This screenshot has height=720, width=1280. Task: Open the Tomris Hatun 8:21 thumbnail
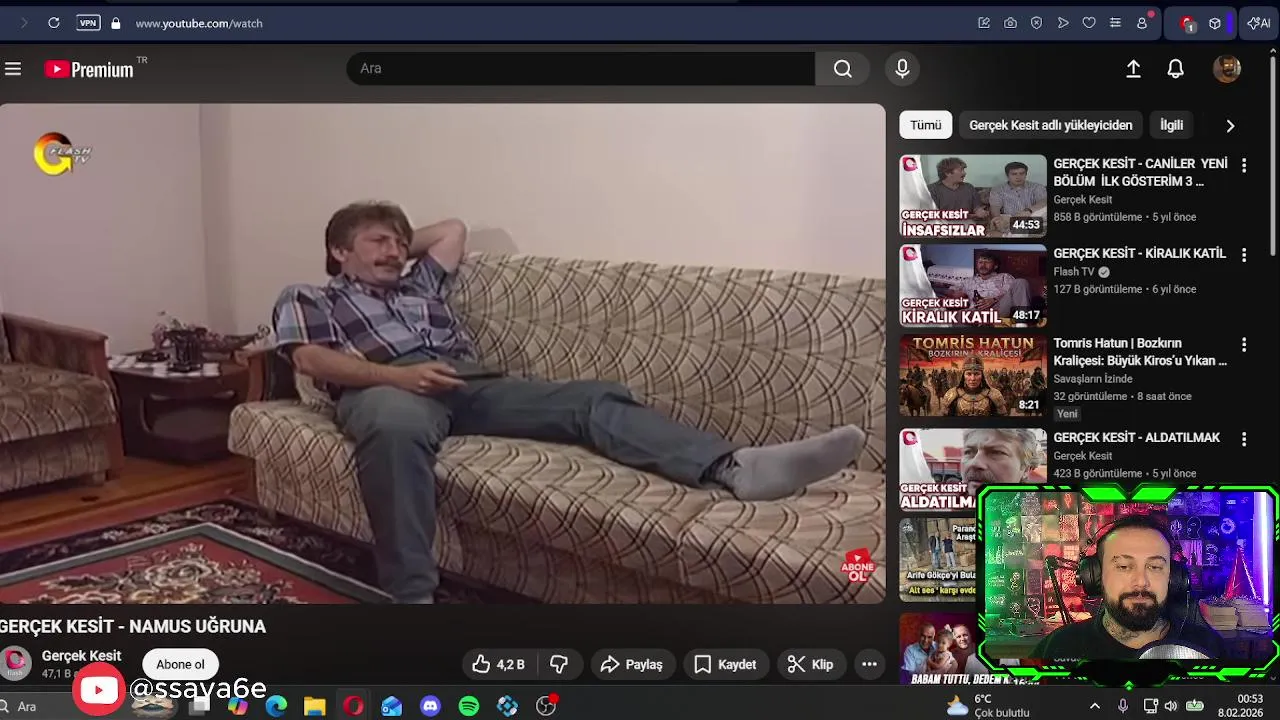[x=973, y=376]
